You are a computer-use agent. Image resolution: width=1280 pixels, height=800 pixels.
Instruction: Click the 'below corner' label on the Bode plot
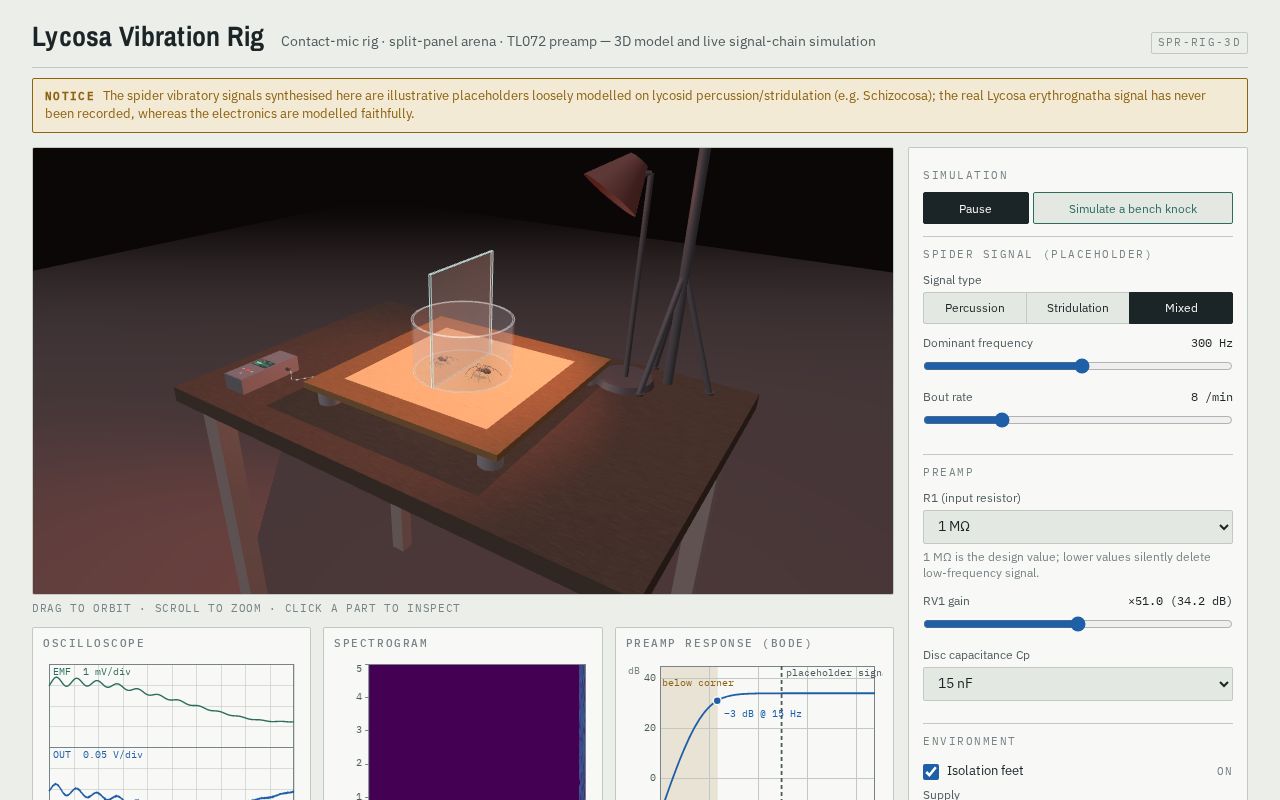[698, 683]
